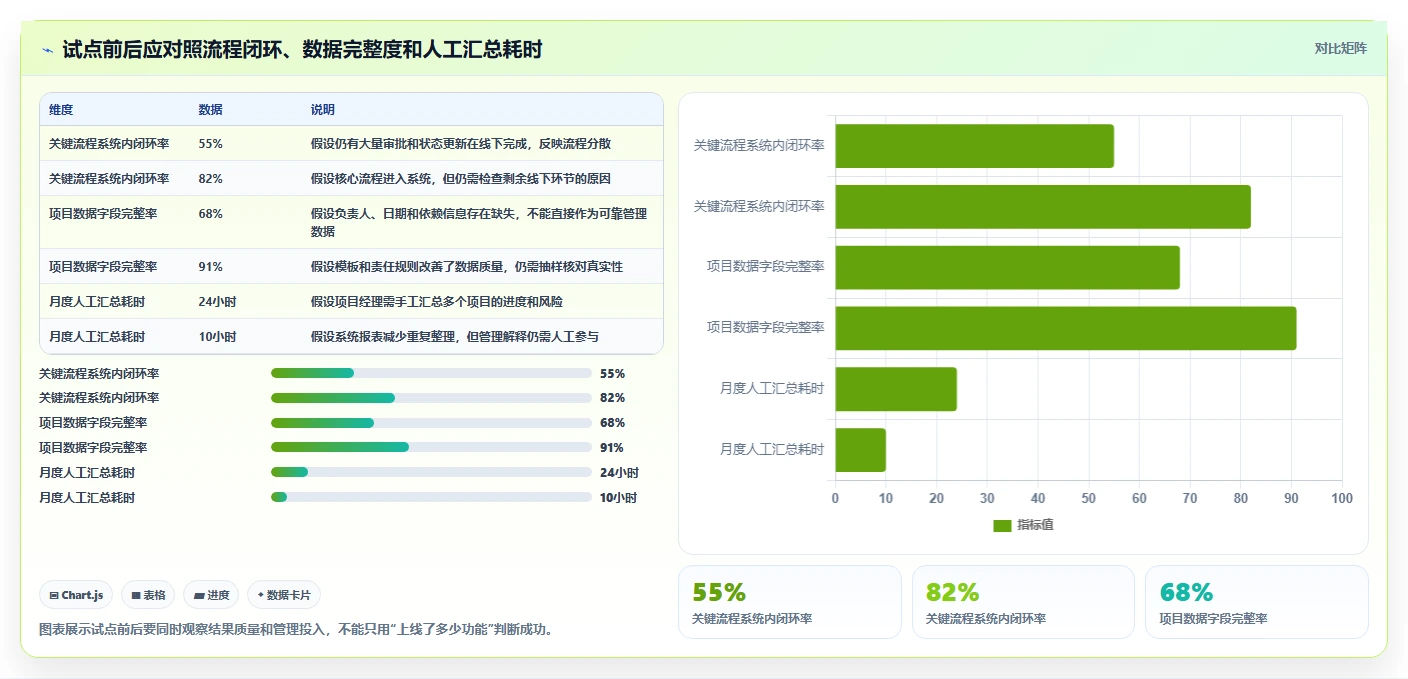Click the chart bar reaching 91
This screenshot has width=1408, height=679.
(1066, 328)
